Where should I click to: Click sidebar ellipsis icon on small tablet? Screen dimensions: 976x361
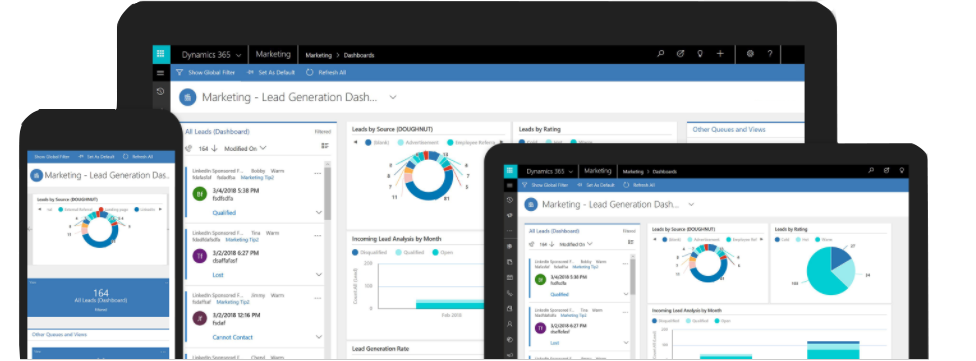click(510, 231)
